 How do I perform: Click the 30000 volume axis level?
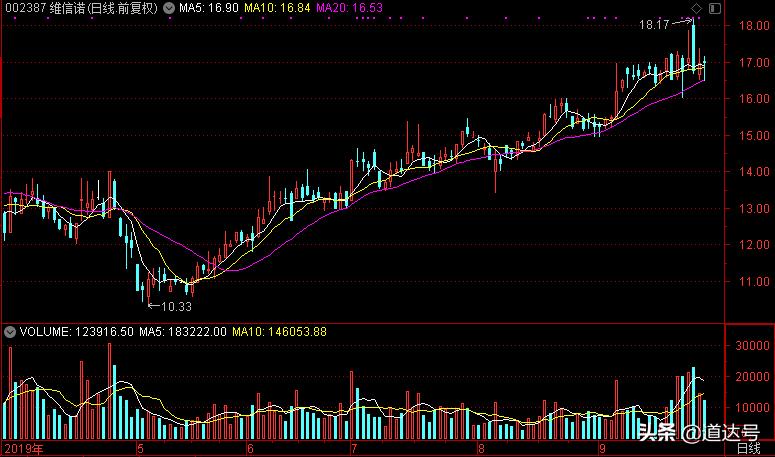click(752, 345)
